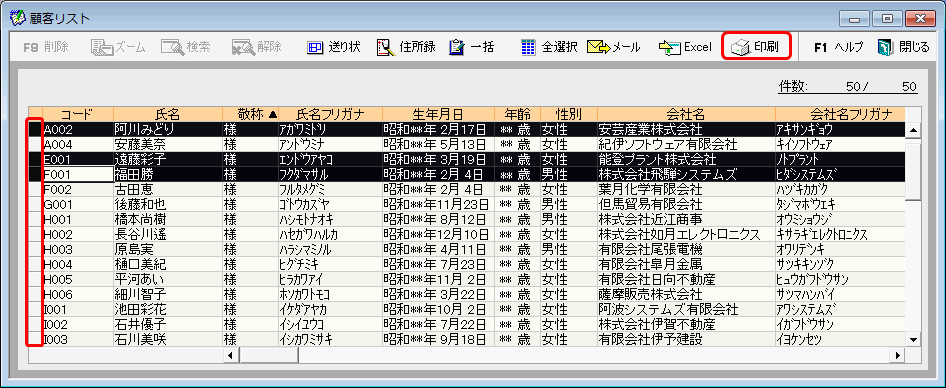The height and width of the screenshot is (388, 946).
Task: Click the horizontal scrollbar thumb
Action: point(269,355)
